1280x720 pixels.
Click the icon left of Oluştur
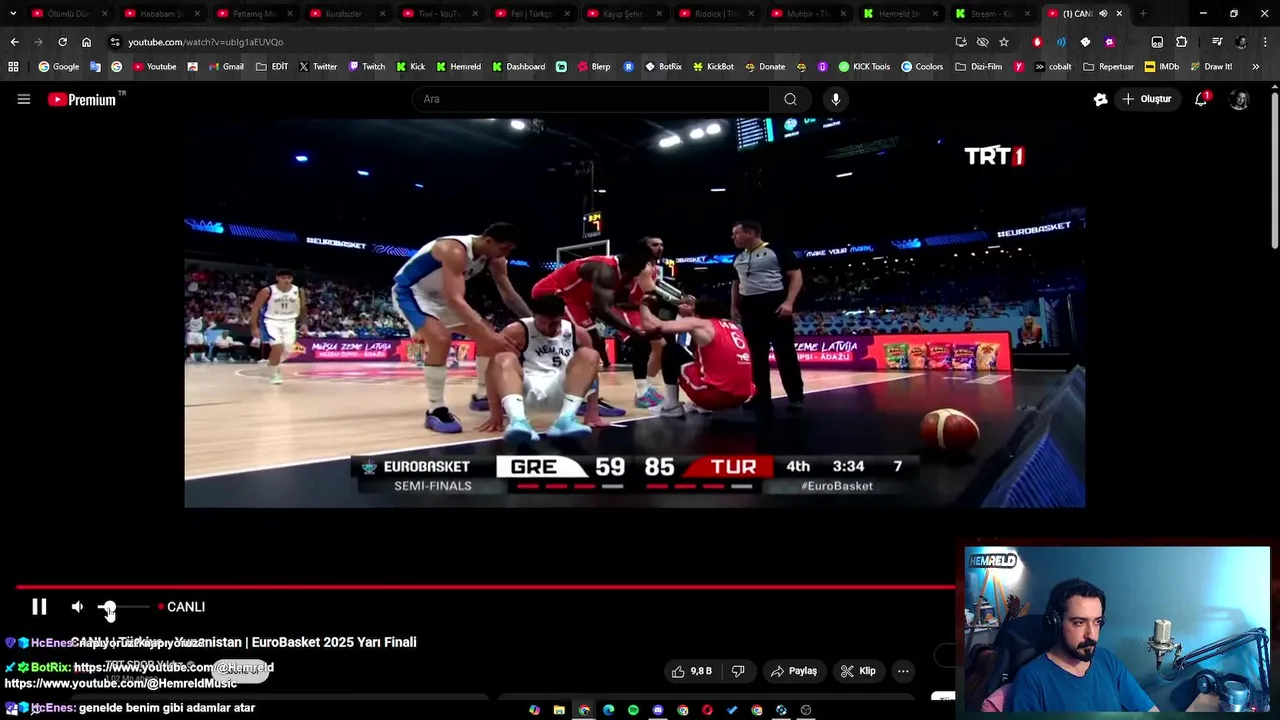click(1101, 99)
